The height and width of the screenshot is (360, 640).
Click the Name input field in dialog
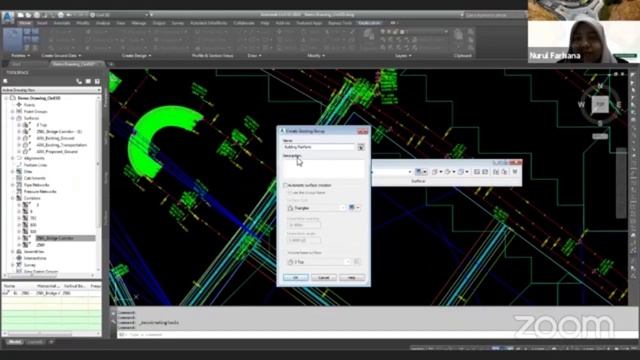click(319, 147)
